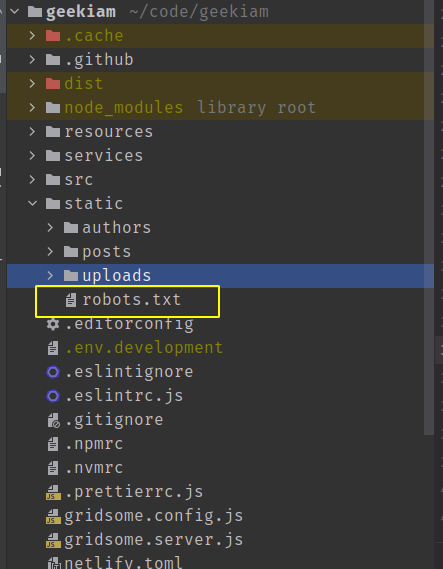The image size is (443, 569).
Task: Click the .gitignore file icon
Action: click(53, 420)
